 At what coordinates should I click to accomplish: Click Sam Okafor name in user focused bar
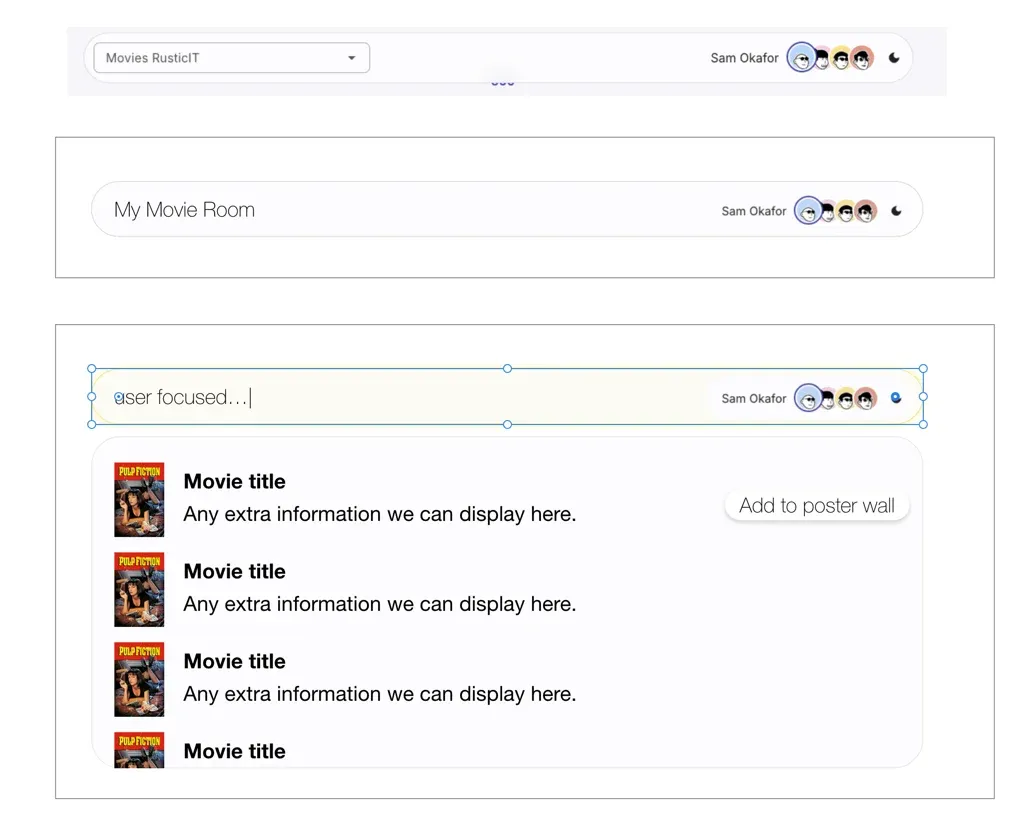point(754,399)
